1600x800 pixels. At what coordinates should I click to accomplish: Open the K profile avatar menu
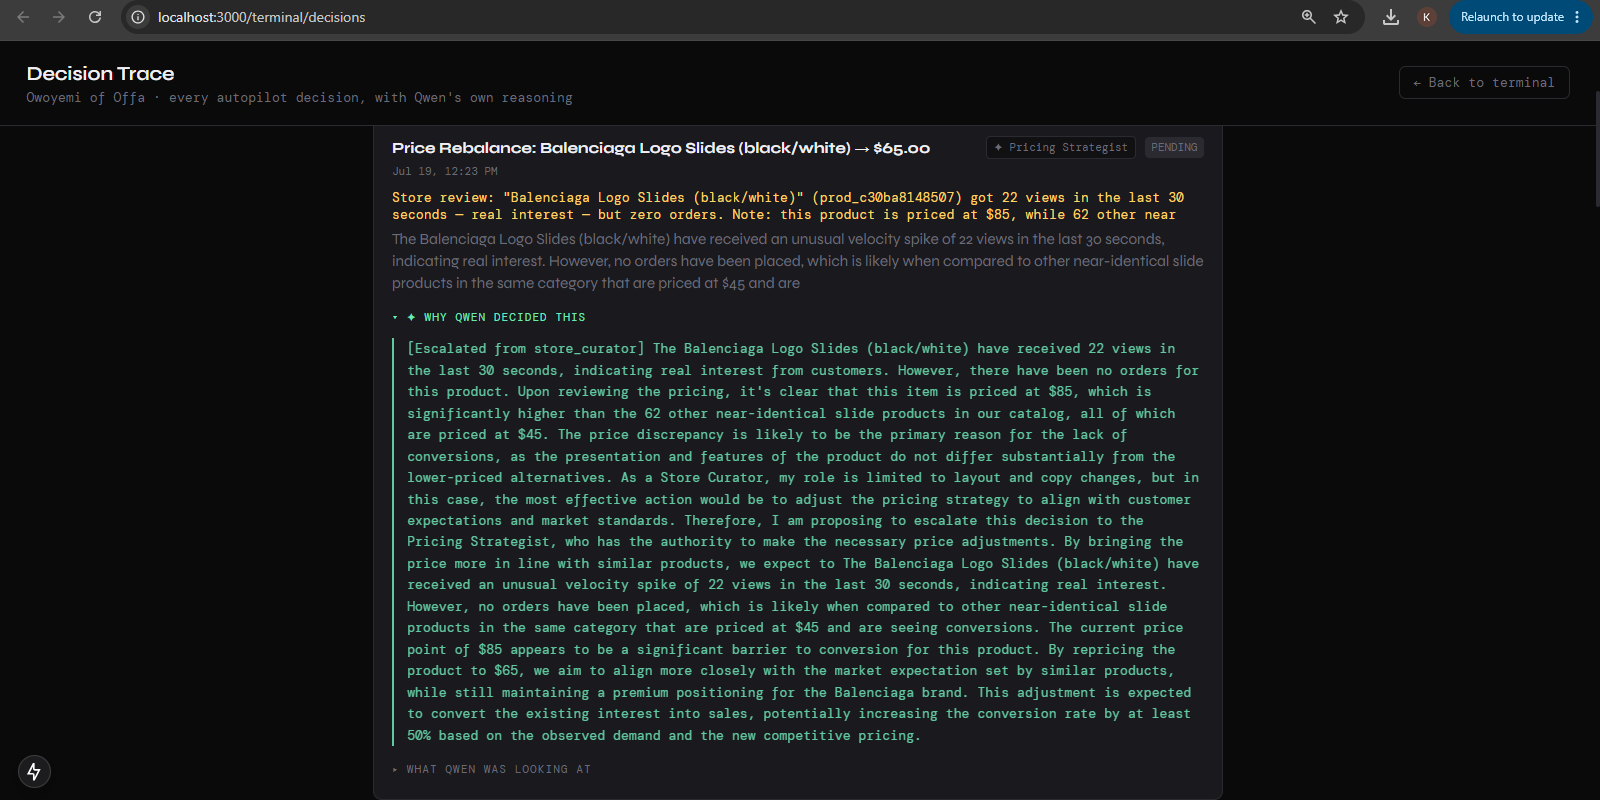click(x=1427, y=17)
